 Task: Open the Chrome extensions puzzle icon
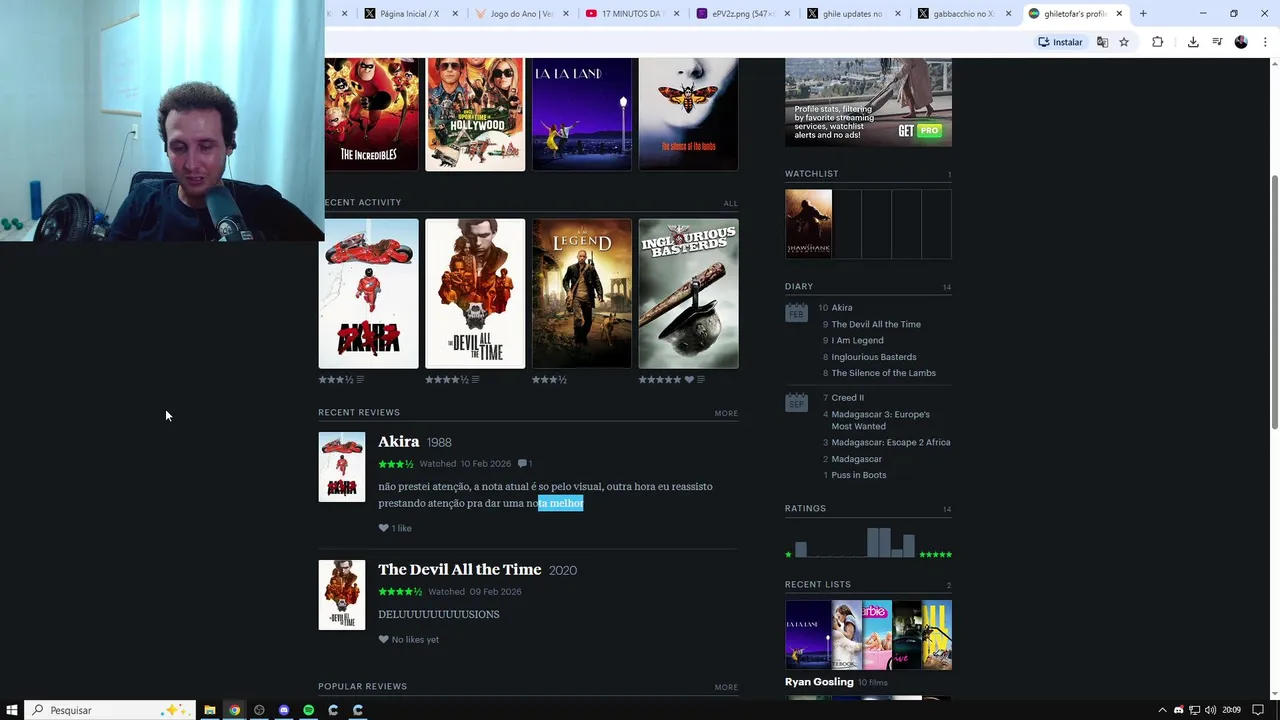pyautogui.click(x=1157, y=42)
